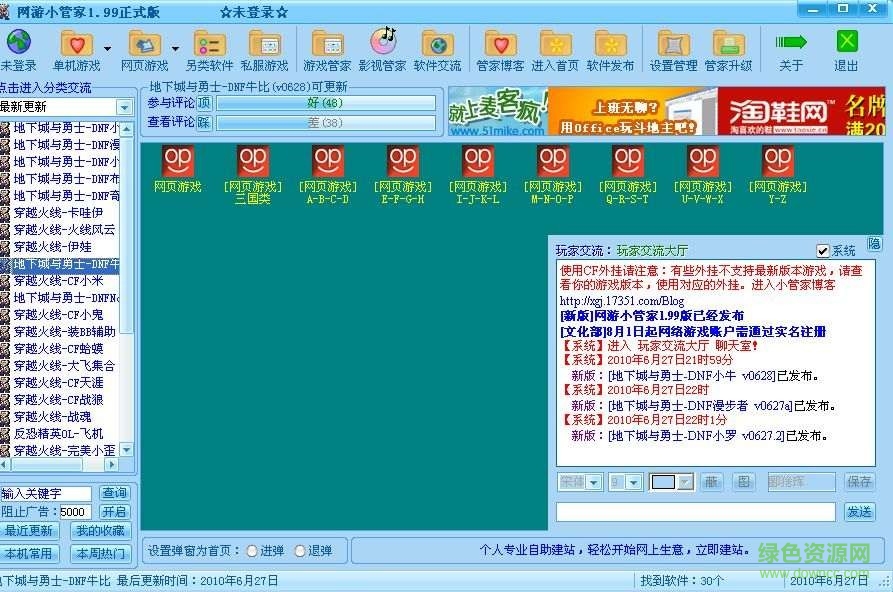Click the 差 (38) rating bar
893x592 pixels.
point(326,123)
